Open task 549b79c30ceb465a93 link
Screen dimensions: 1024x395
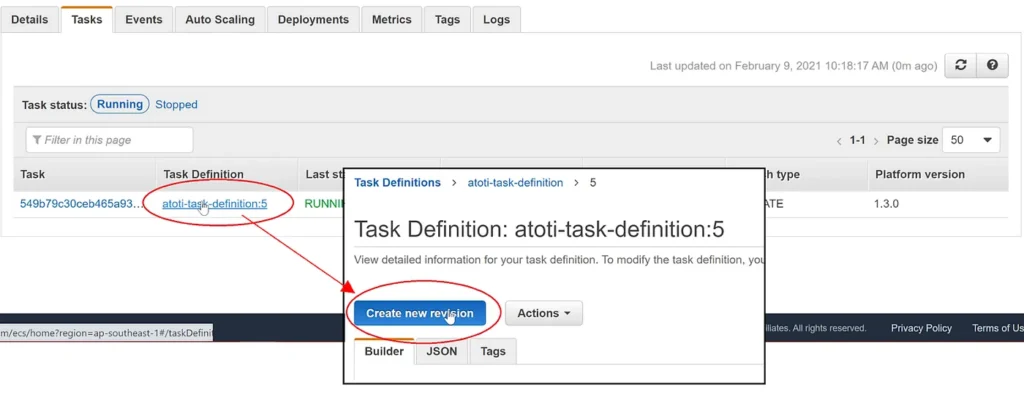[81, 204]
